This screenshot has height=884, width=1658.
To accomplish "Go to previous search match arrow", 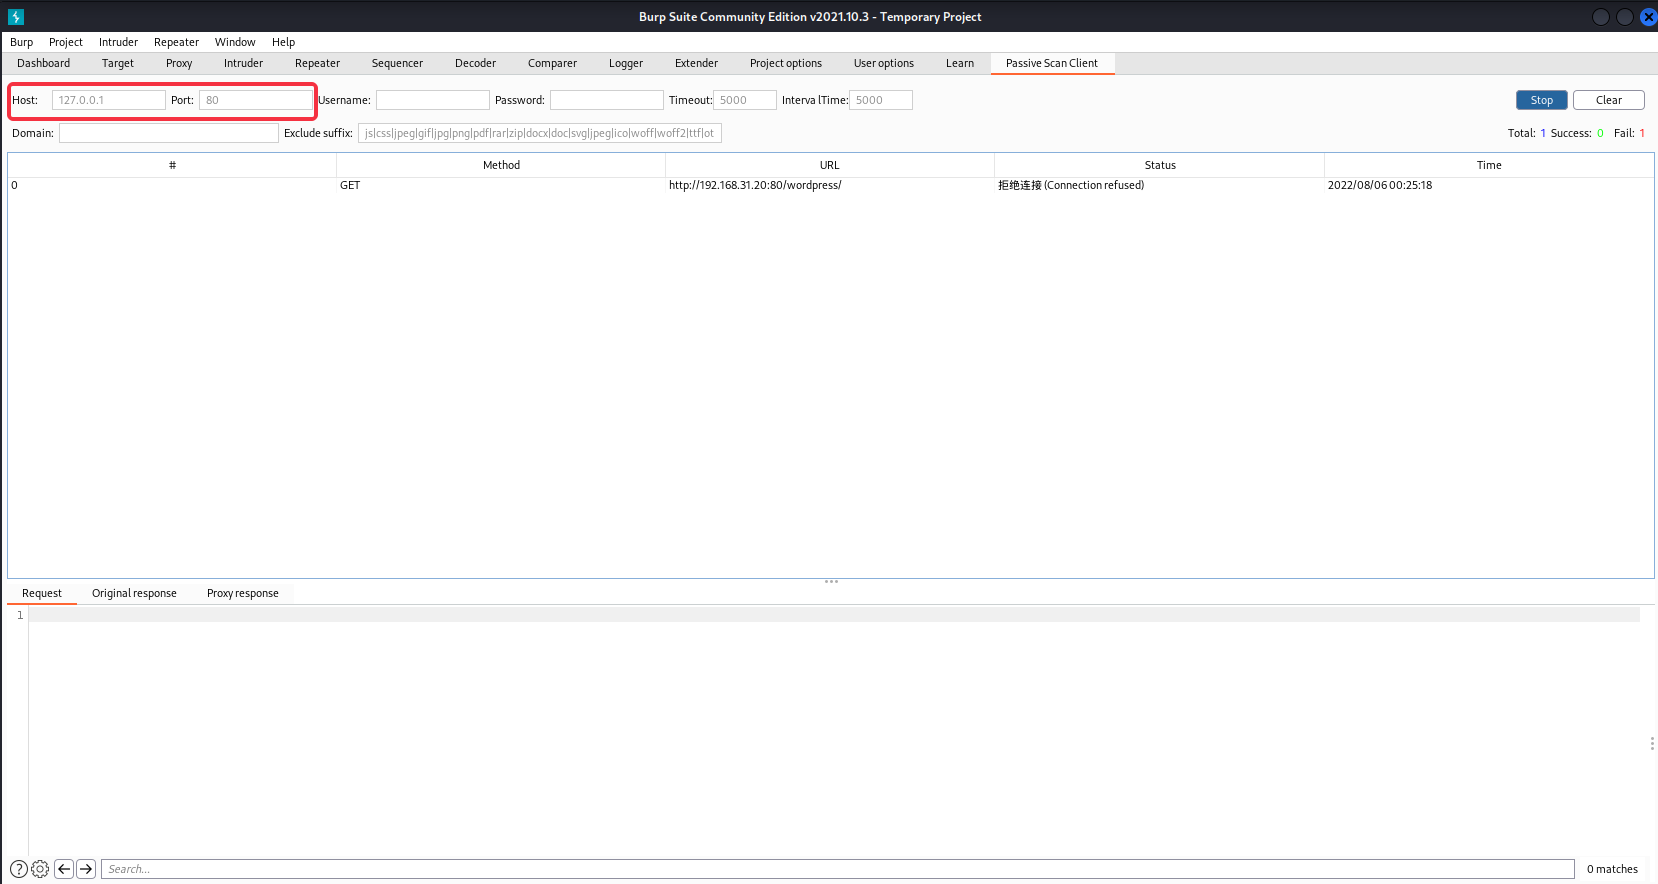I will click(x=64, y=869).
